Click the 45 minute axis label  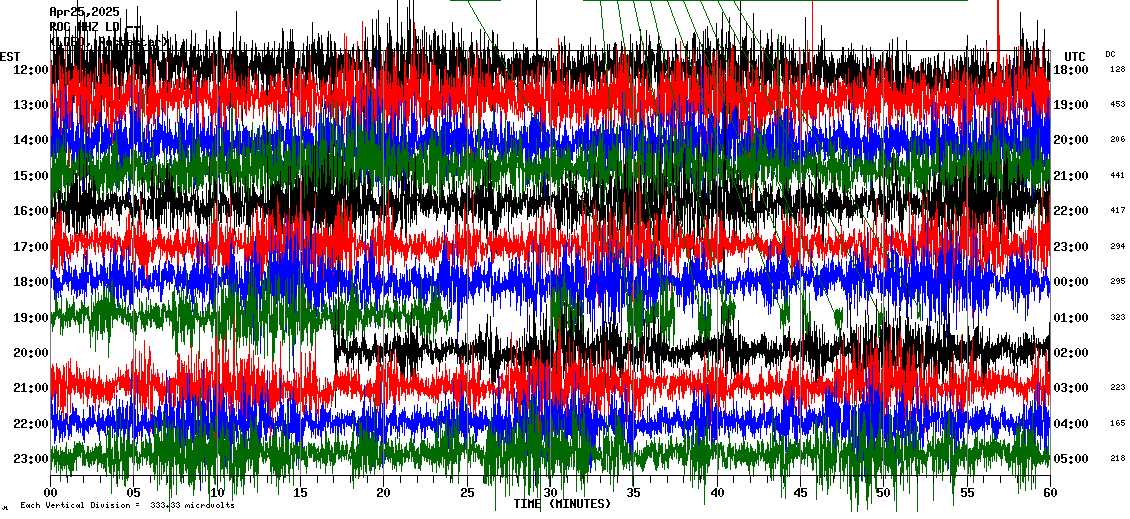click(800, 492)
